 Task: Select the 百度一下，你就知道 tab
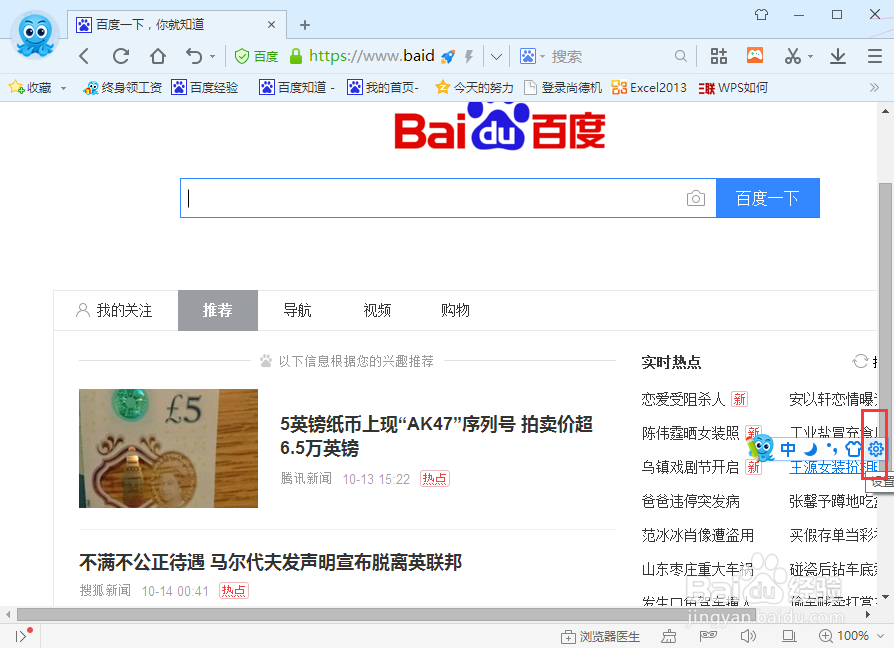[x=177, y=25]
